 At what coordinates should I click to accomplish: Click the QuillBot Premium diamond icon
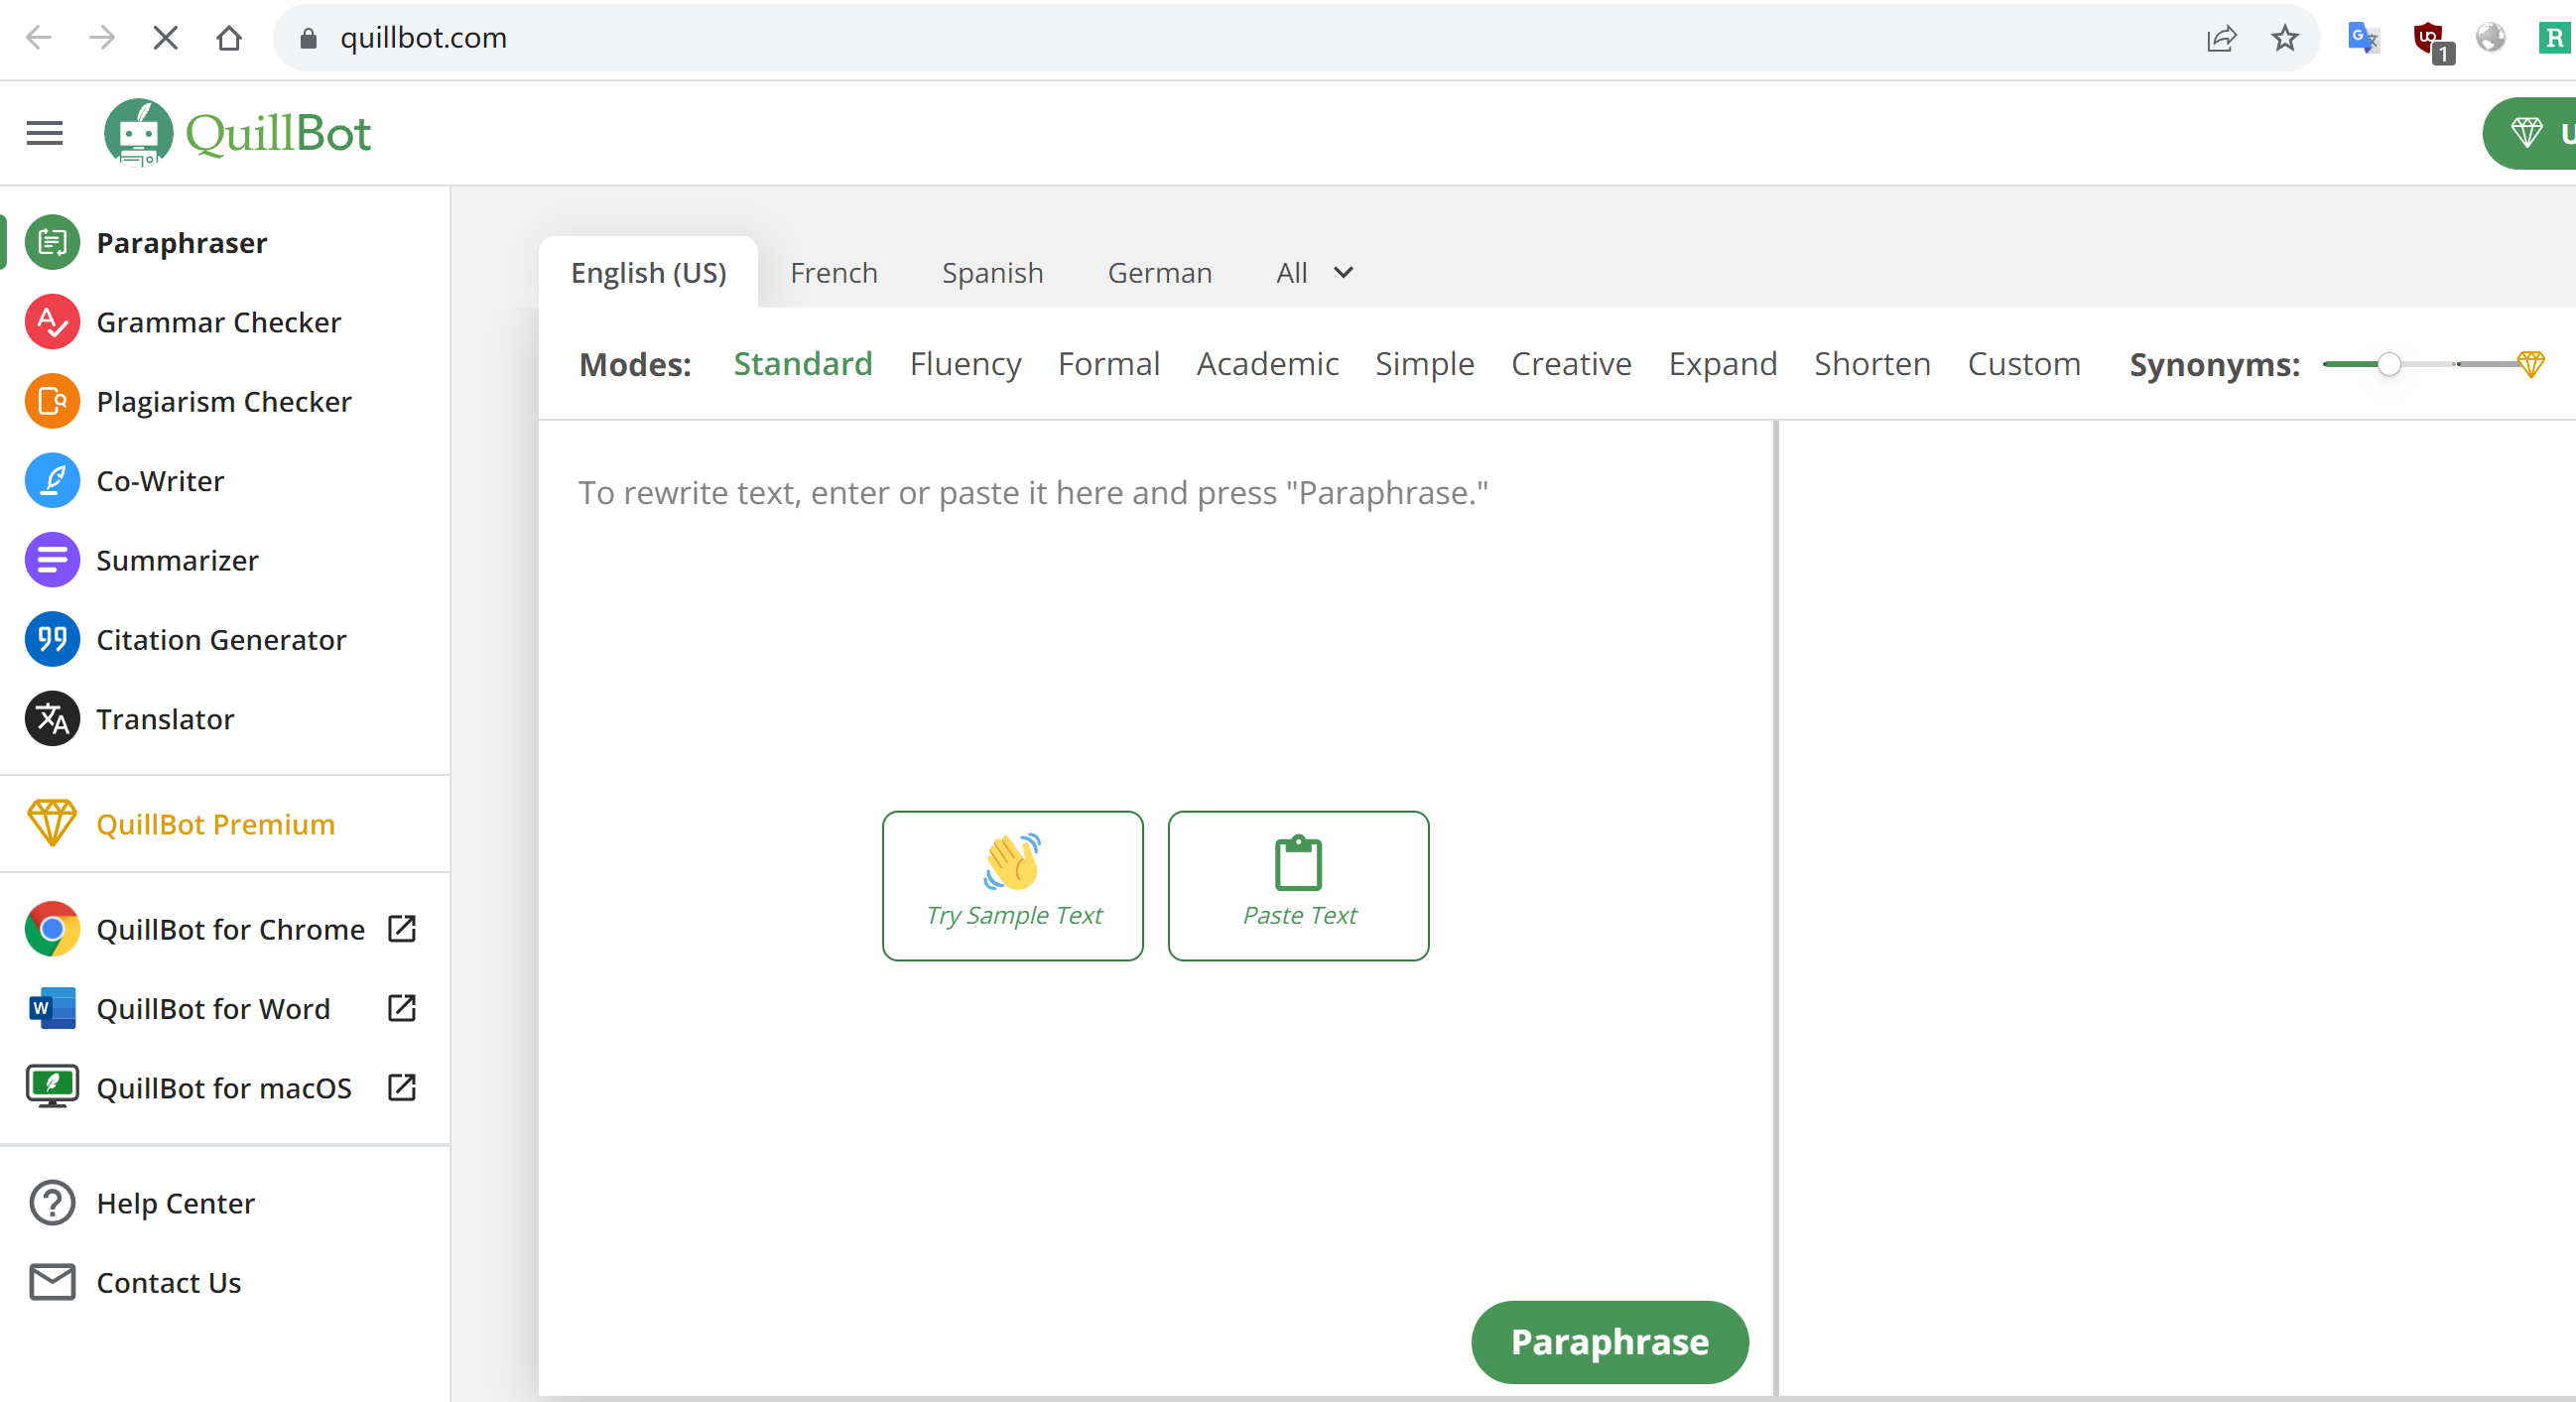point(52,824)
